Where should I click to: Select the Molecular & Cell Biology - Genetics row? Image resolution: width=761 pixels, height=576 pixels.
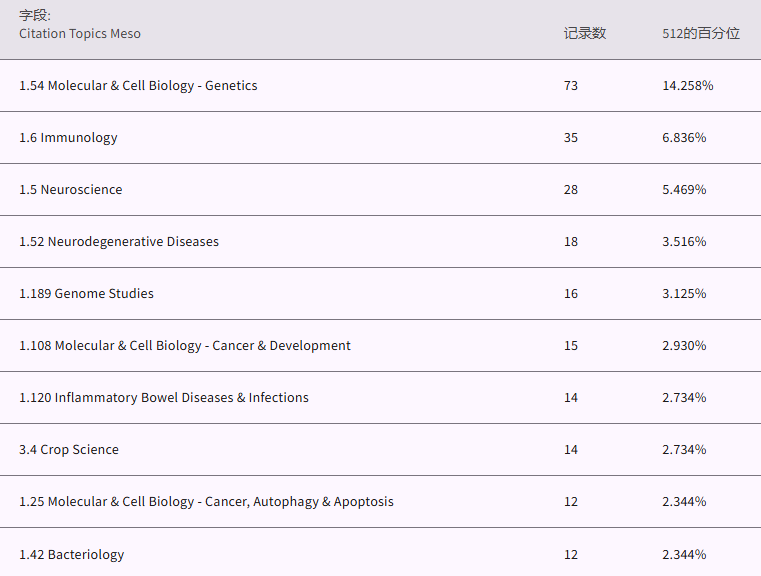(x=138, y=86)
